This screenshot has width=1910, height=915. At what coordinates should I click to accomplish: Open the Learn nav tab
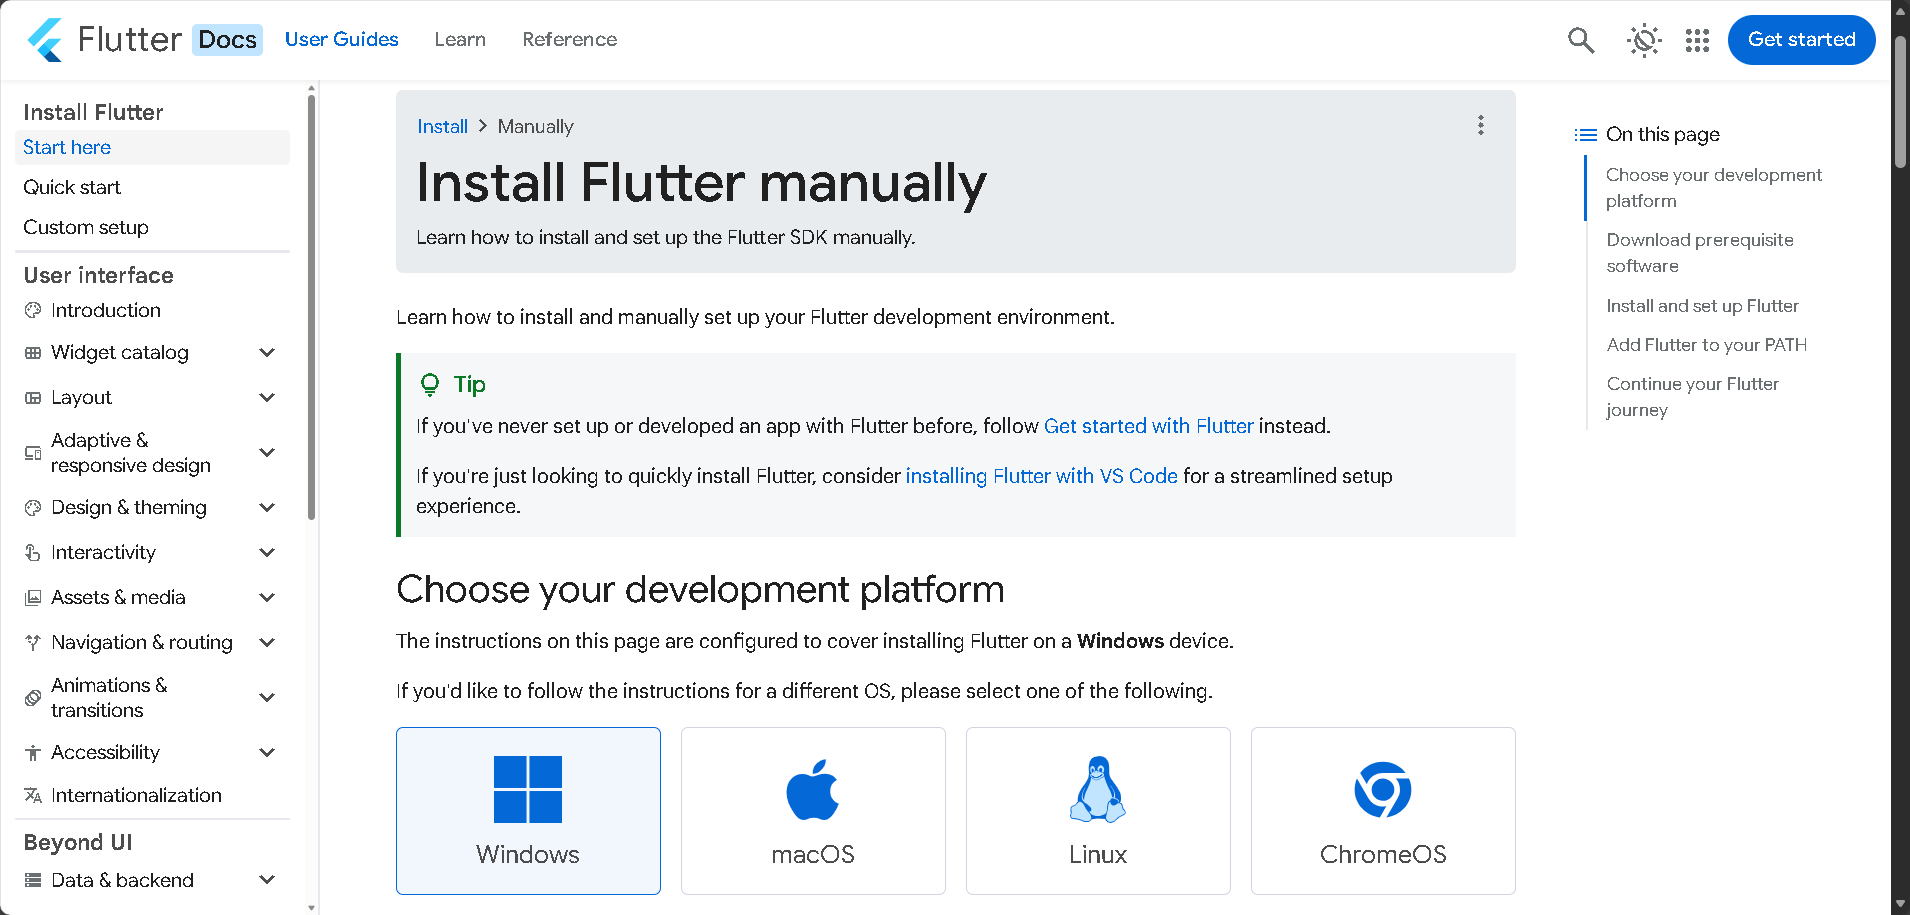[x=460, y=39]
